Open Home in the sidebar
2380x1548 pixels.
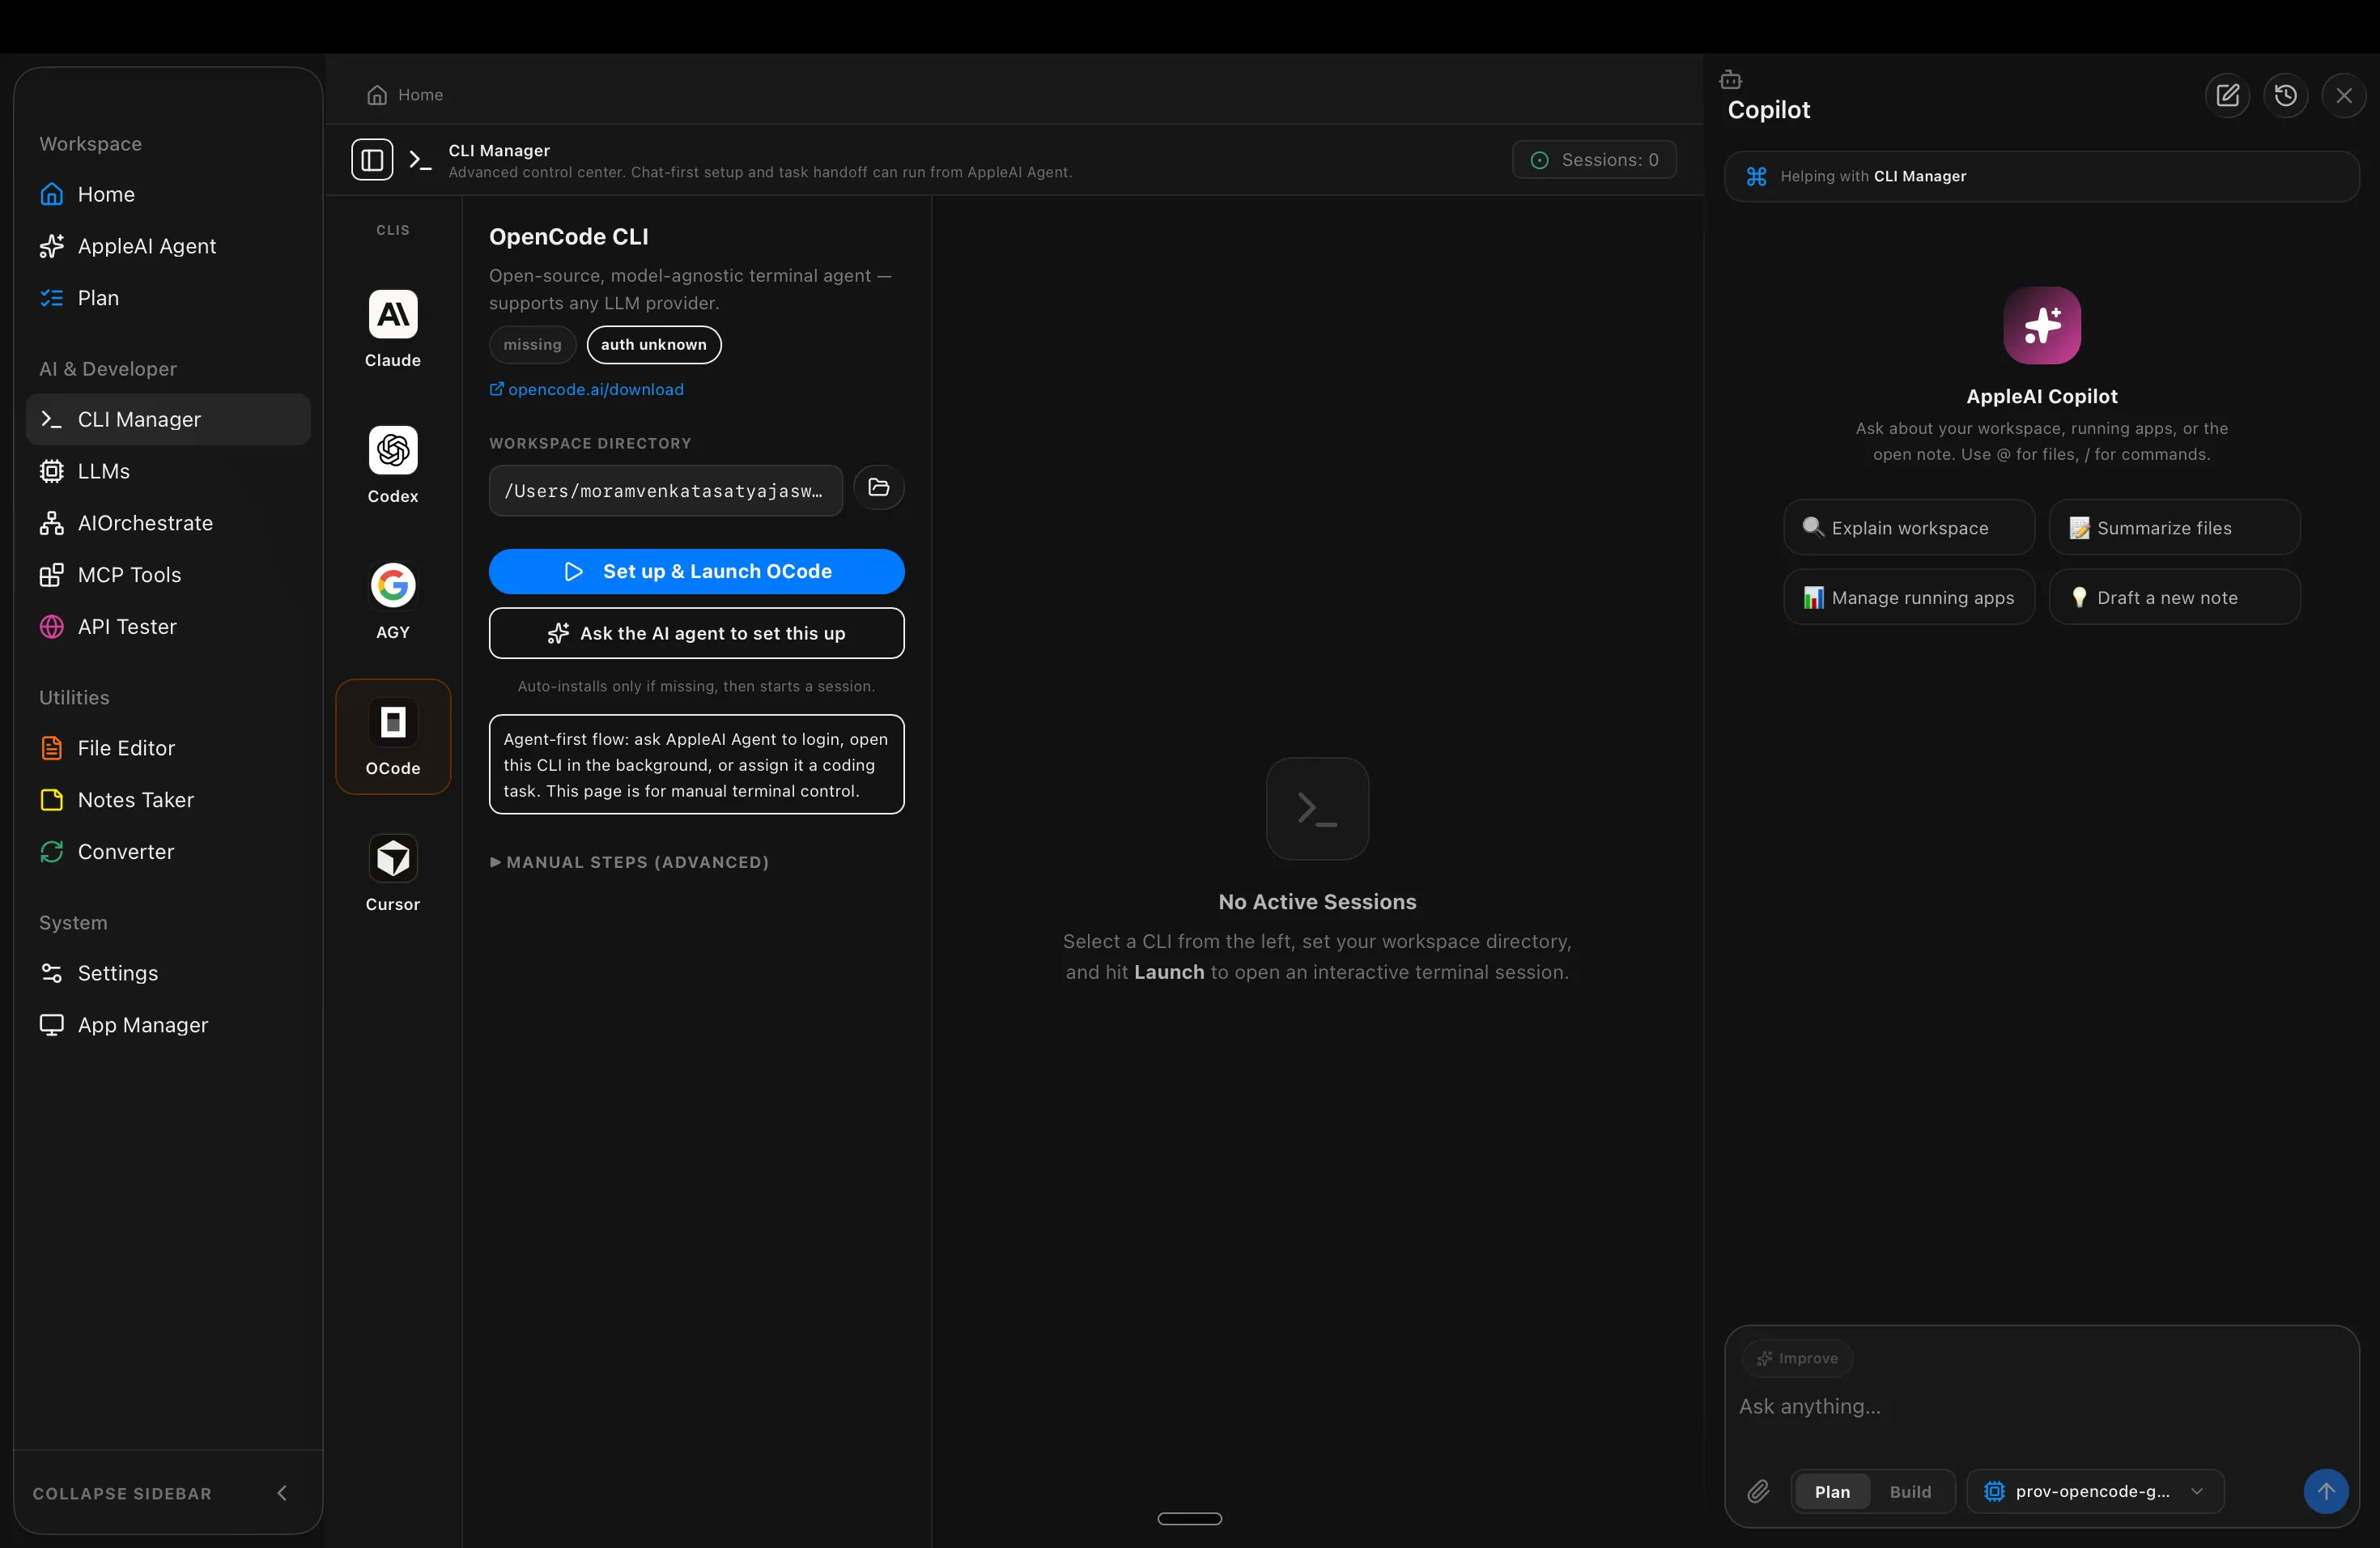tap(168, 194)
